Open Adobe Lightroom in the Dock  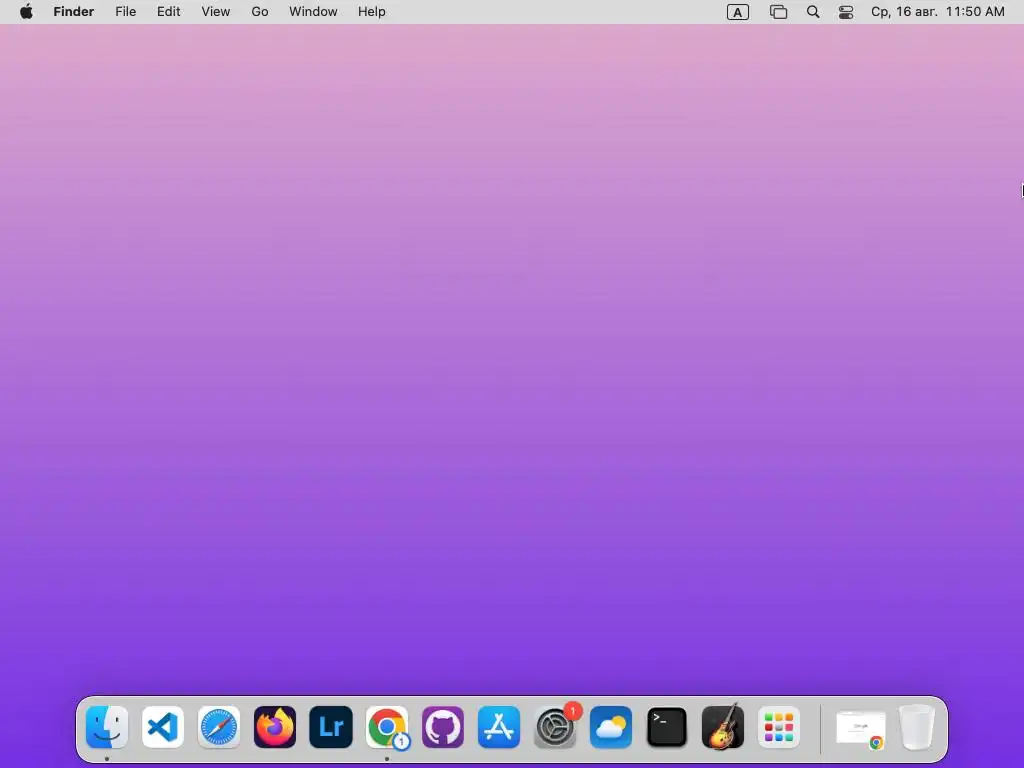click(331, 727)
